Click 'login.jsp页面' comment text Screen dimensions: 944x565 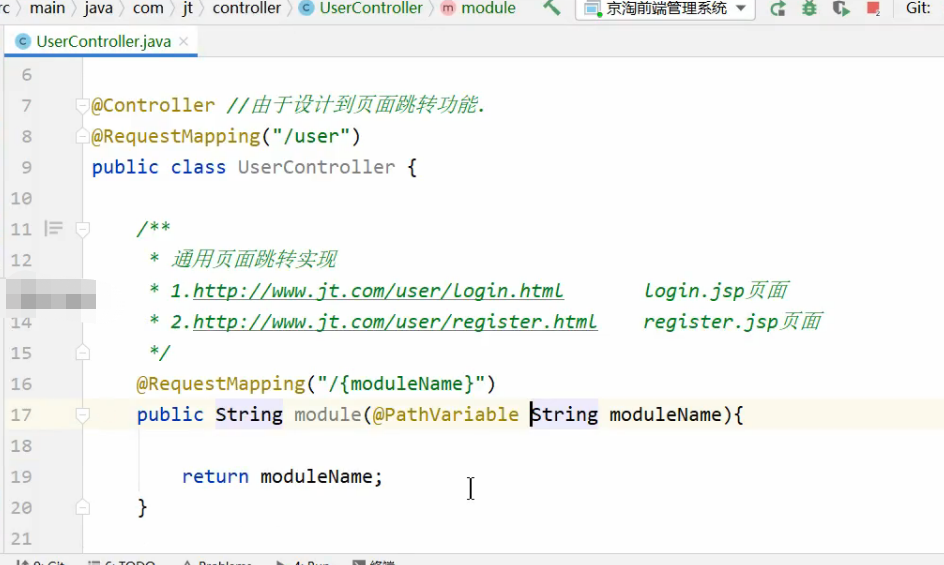[x=716, y=291]
